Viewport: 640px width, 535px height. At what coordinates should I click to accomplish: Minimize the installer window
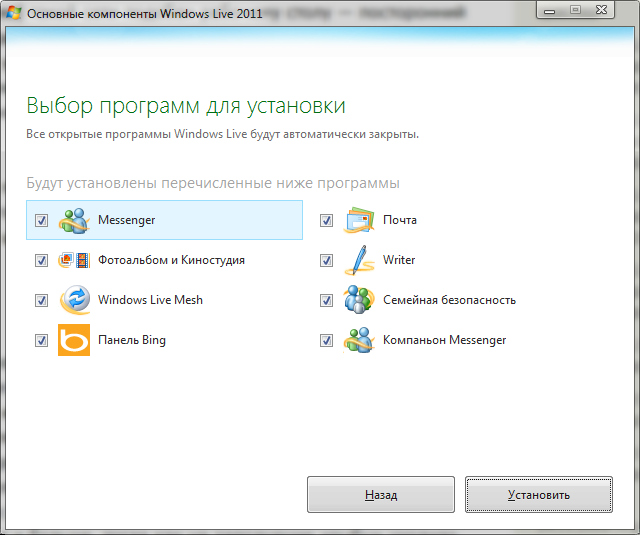point(549,10)
